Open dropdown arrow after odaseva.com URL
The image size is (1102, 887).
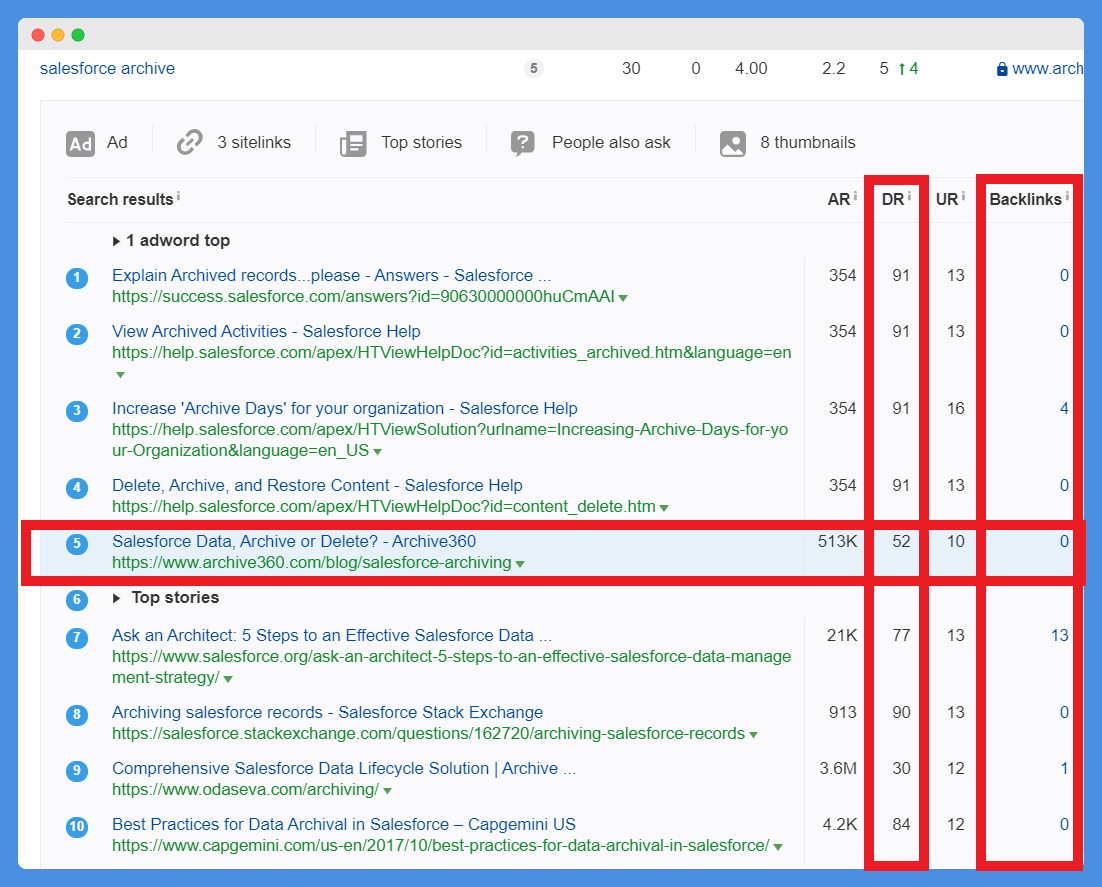[387, 791]
